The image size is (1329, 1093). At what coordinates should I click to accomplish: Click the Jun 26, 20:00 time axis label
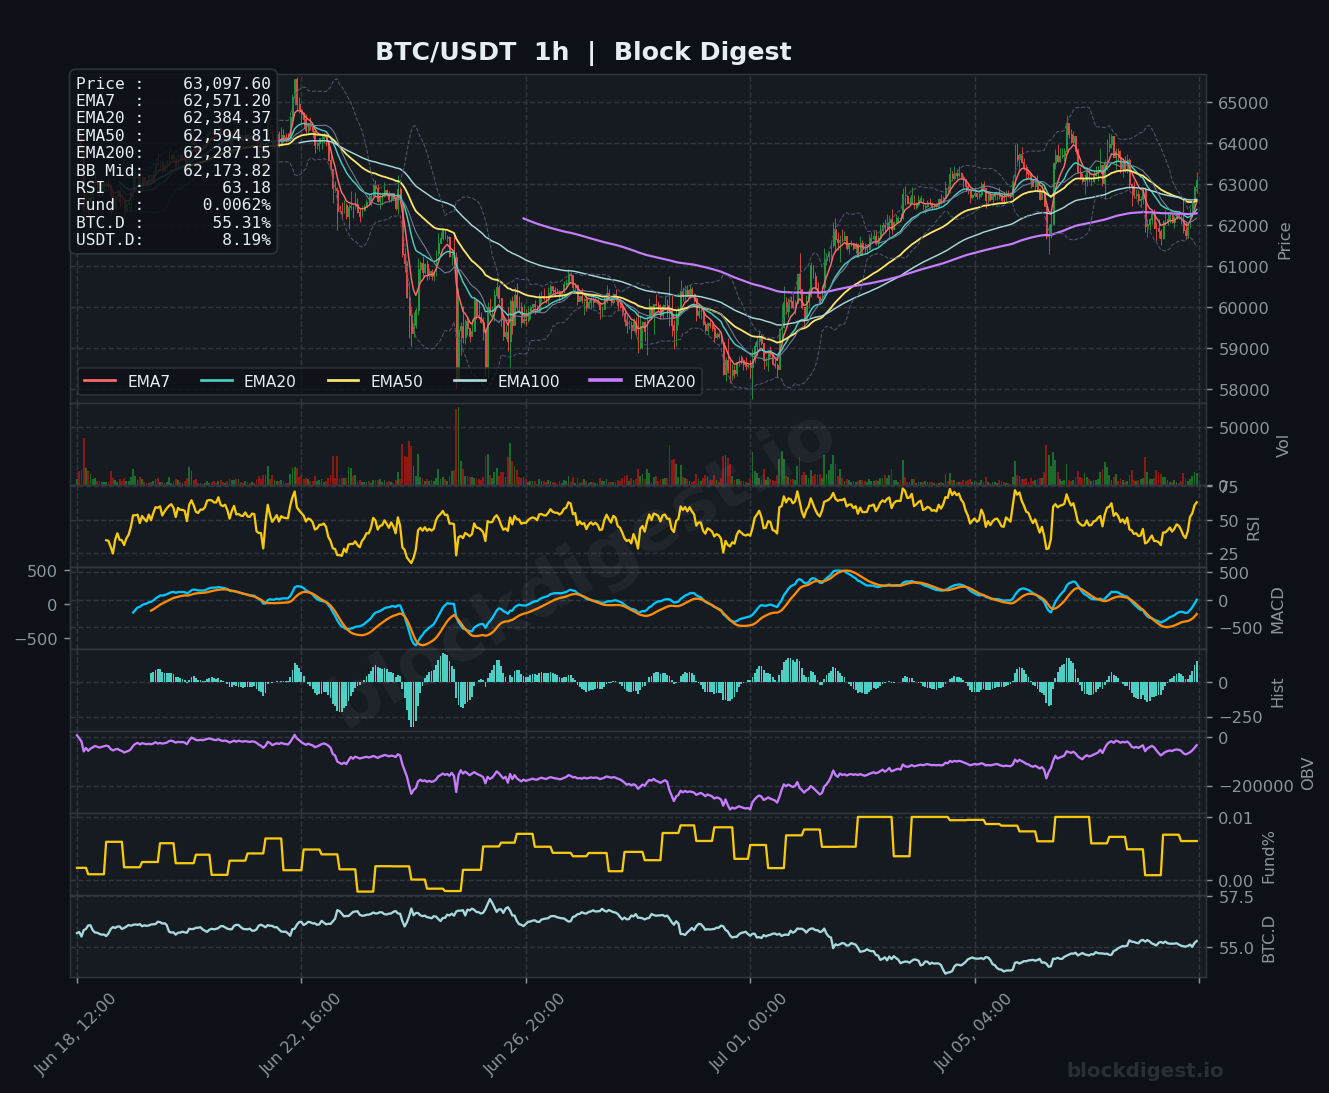tap(524, 1034)
